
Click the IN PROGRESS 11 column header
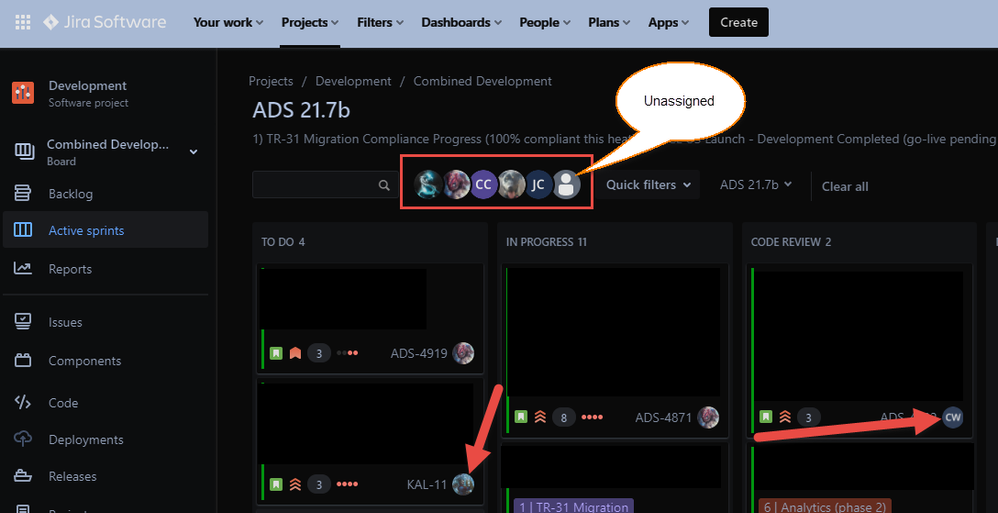(546, 242)
